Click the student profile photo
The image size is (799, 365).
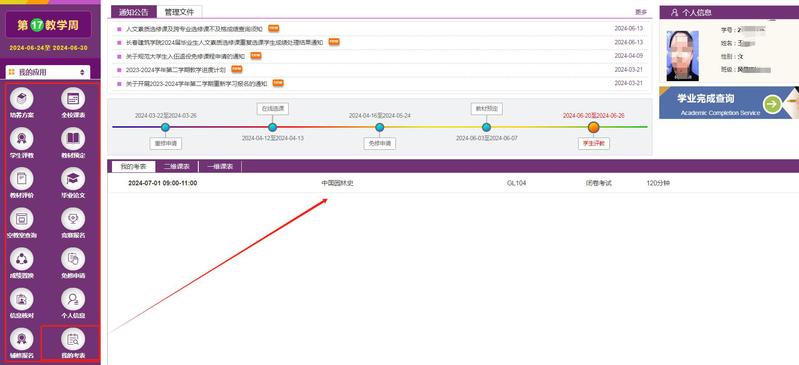click(x=682, y=56)
